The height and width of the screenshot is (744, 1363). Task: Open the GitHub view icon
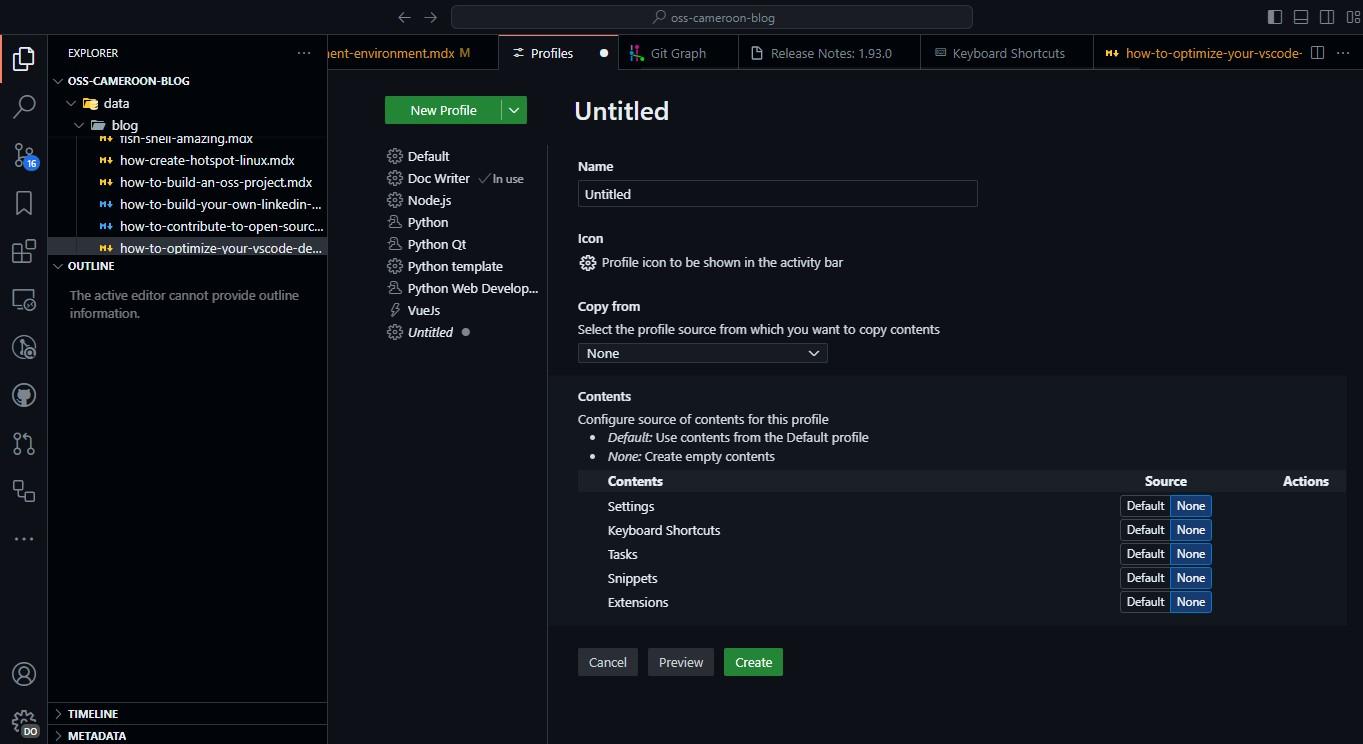click(24, 395)
